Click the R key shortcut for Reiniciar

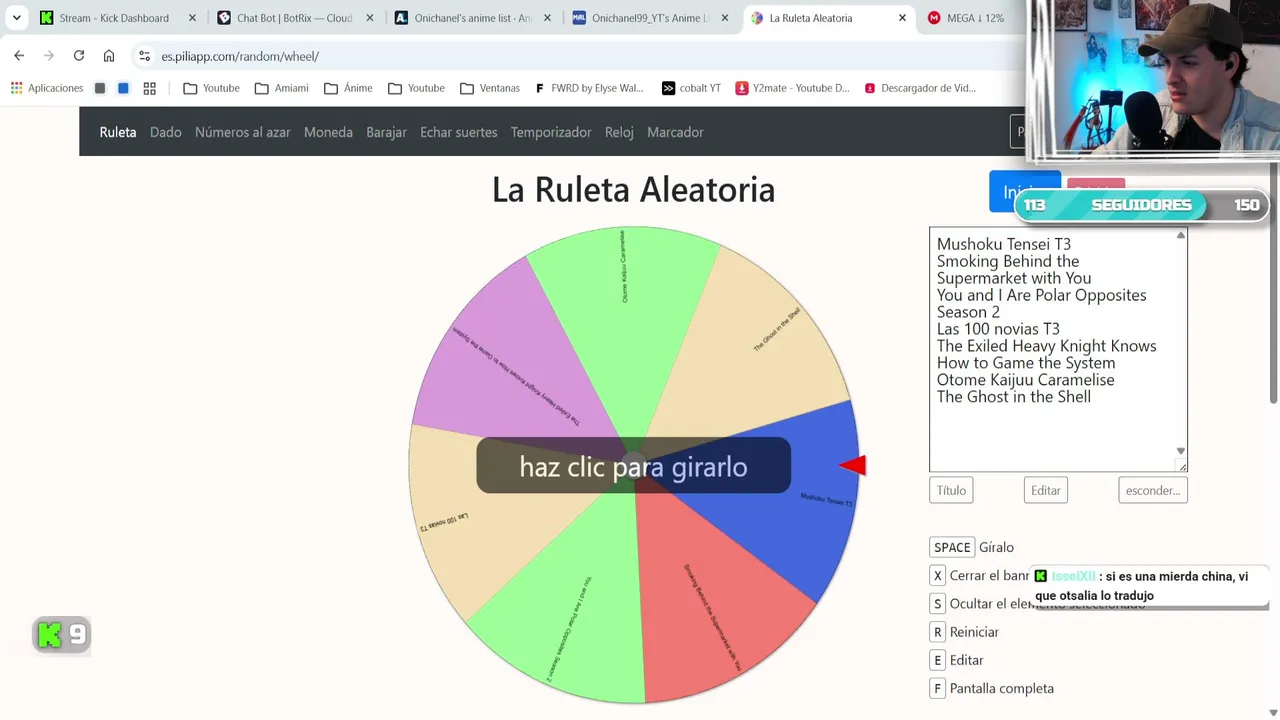(x=937, y=632)
